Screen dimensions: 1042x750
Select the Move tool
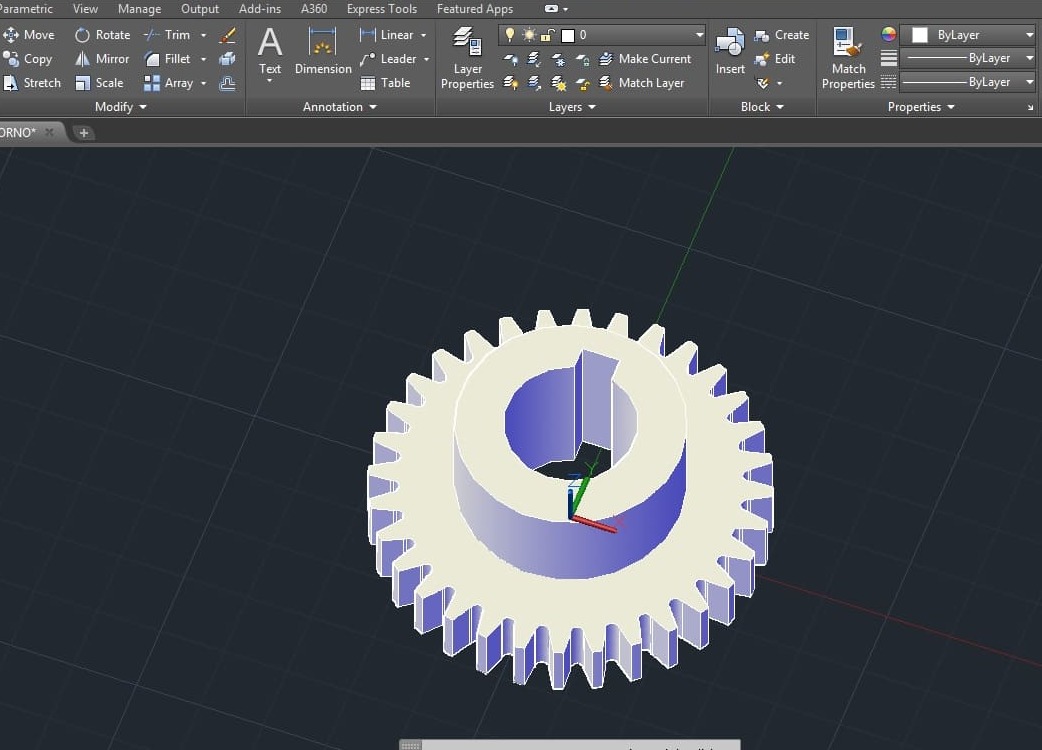click(28, 35)
